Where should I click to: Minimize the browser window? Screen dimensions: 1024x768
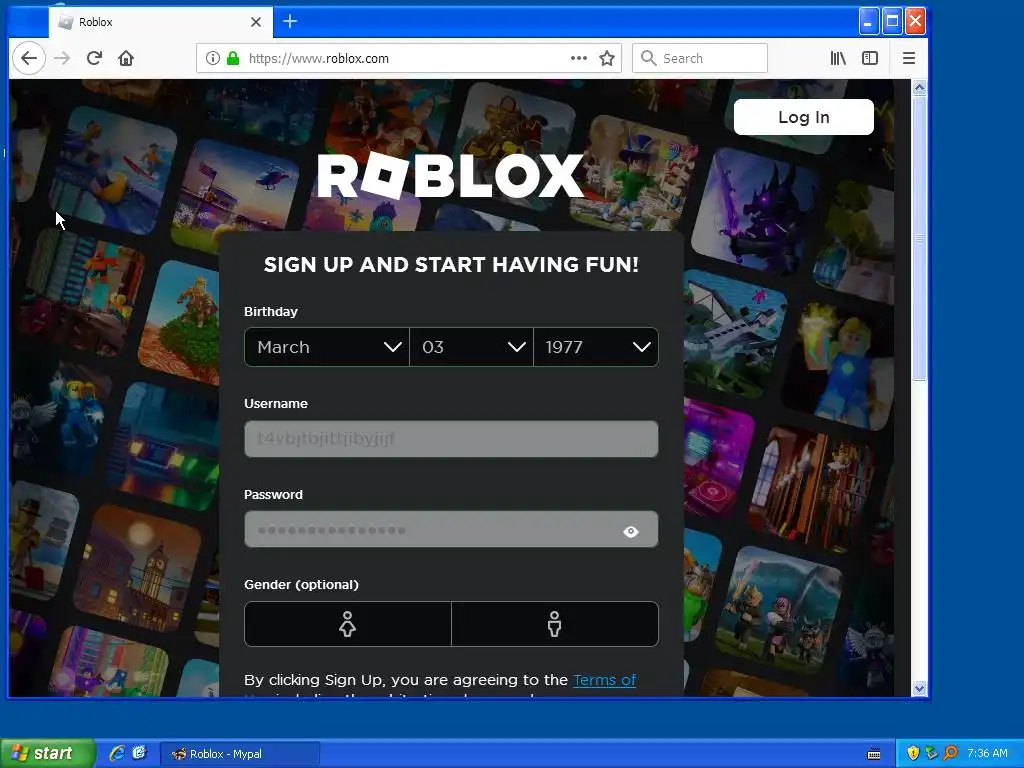coord(868,22)
